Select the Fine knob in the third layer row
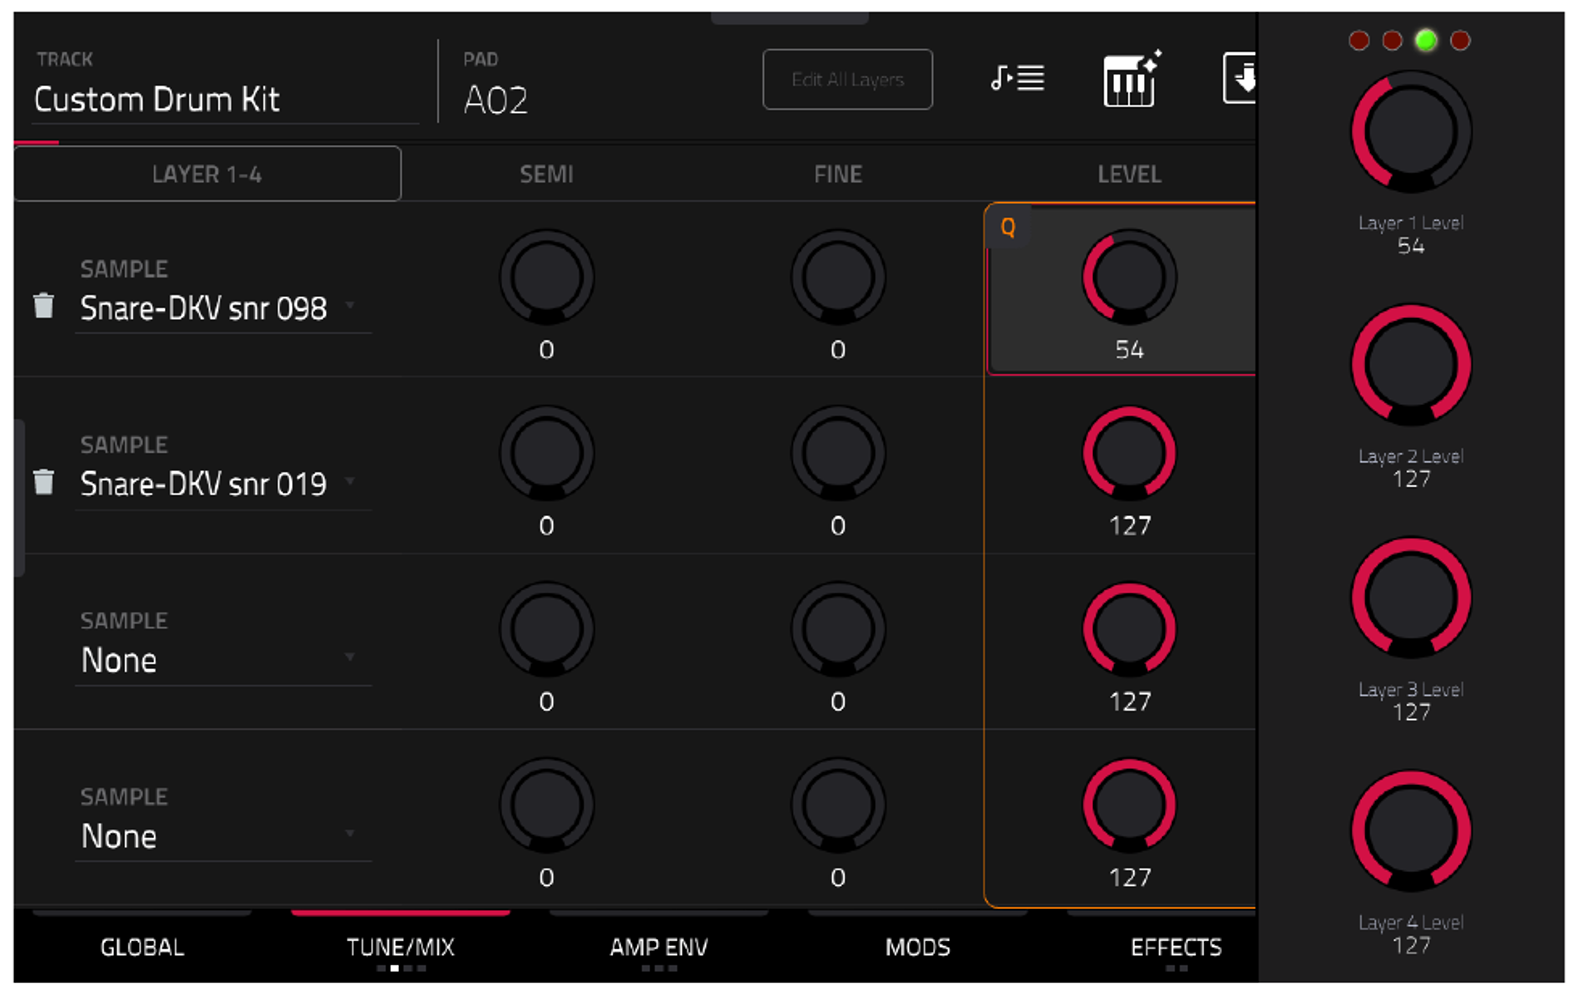The height and width of the screenshot is (994, 1573). pos(838,629)
